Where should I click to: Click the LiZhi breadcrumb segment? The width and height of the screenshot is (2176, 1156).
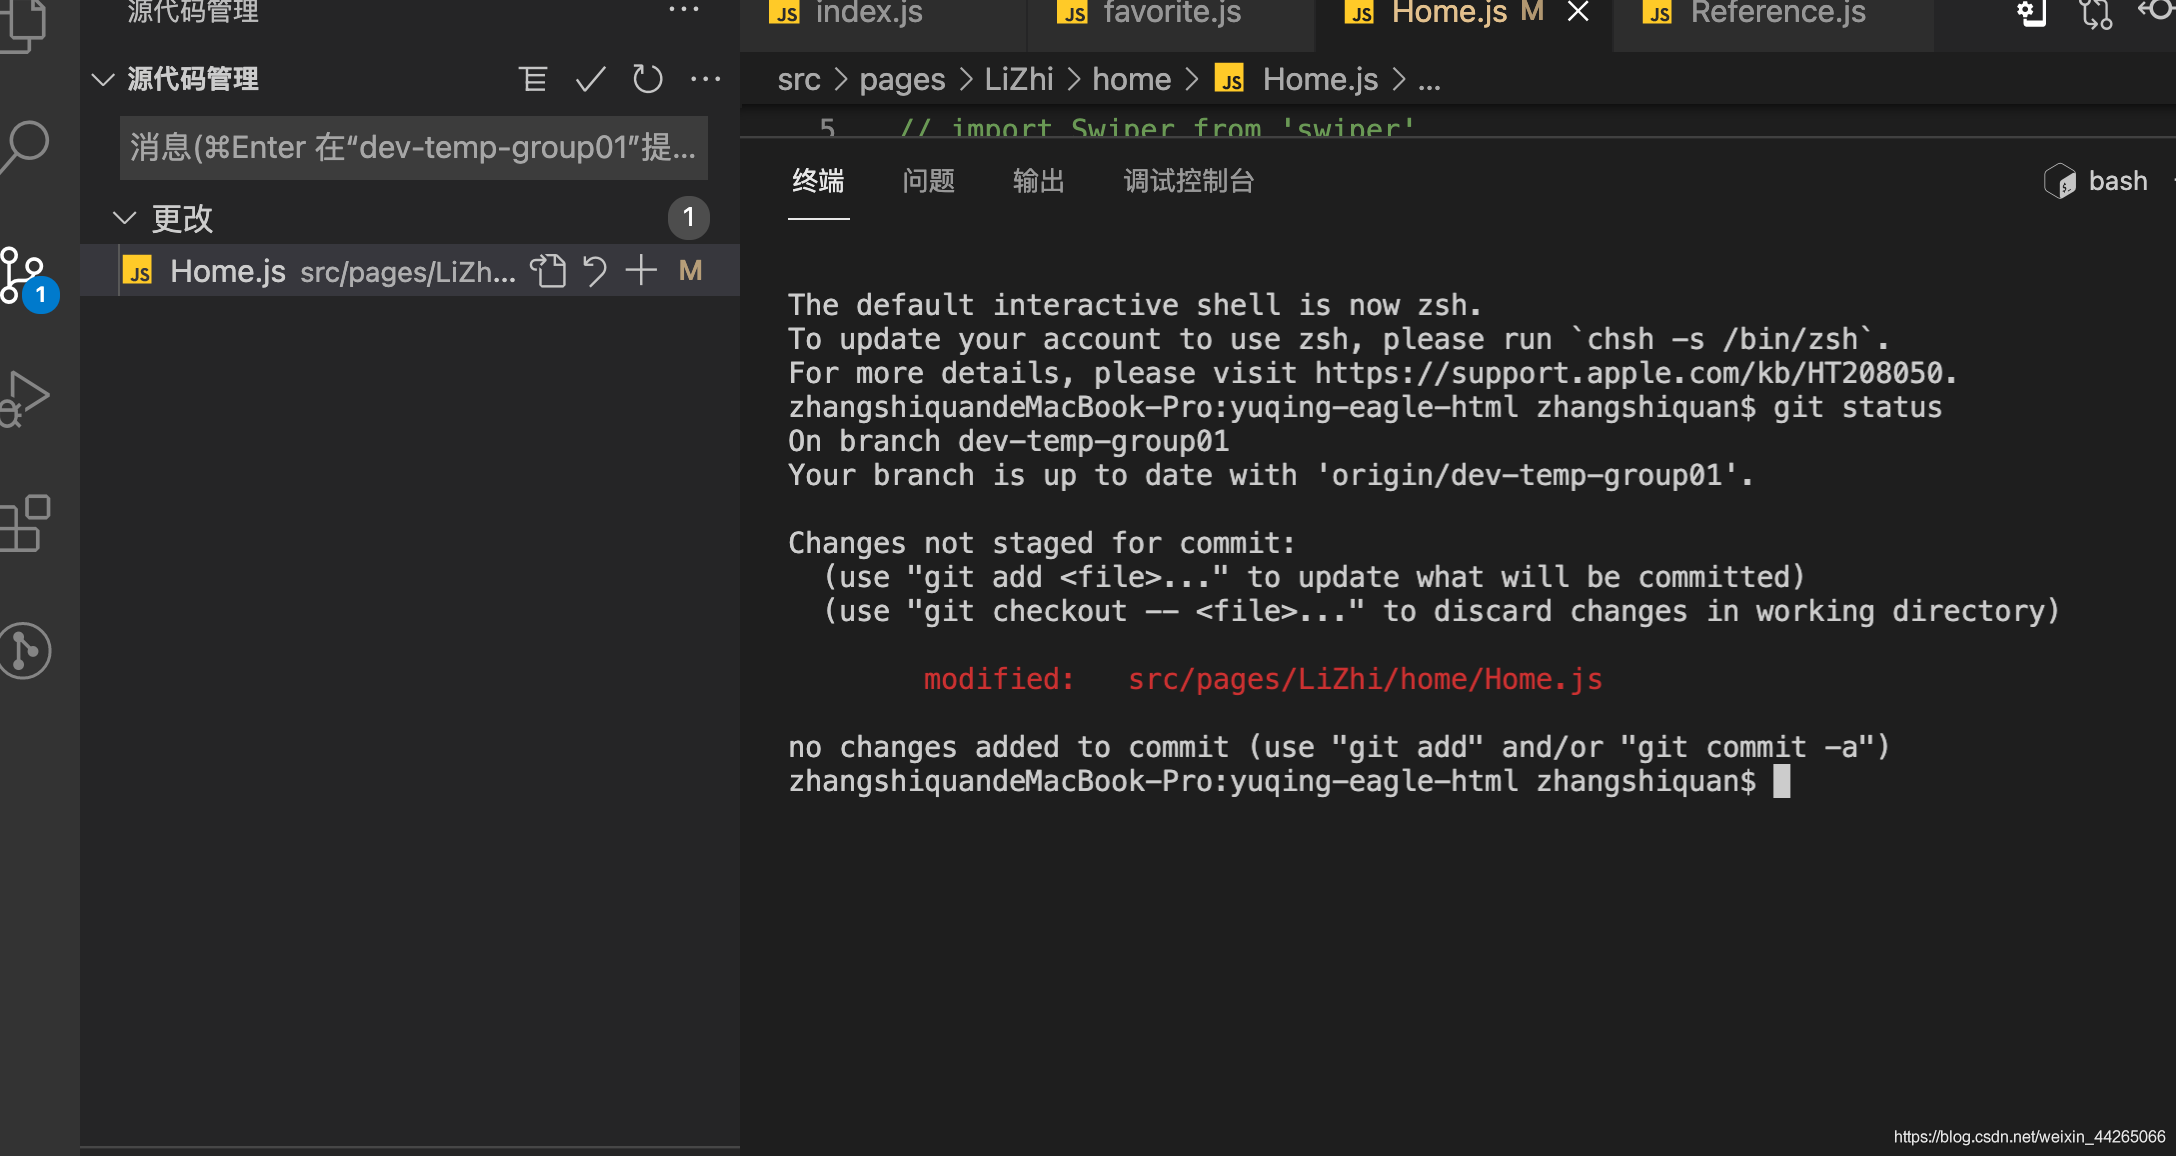[1019, 79]
